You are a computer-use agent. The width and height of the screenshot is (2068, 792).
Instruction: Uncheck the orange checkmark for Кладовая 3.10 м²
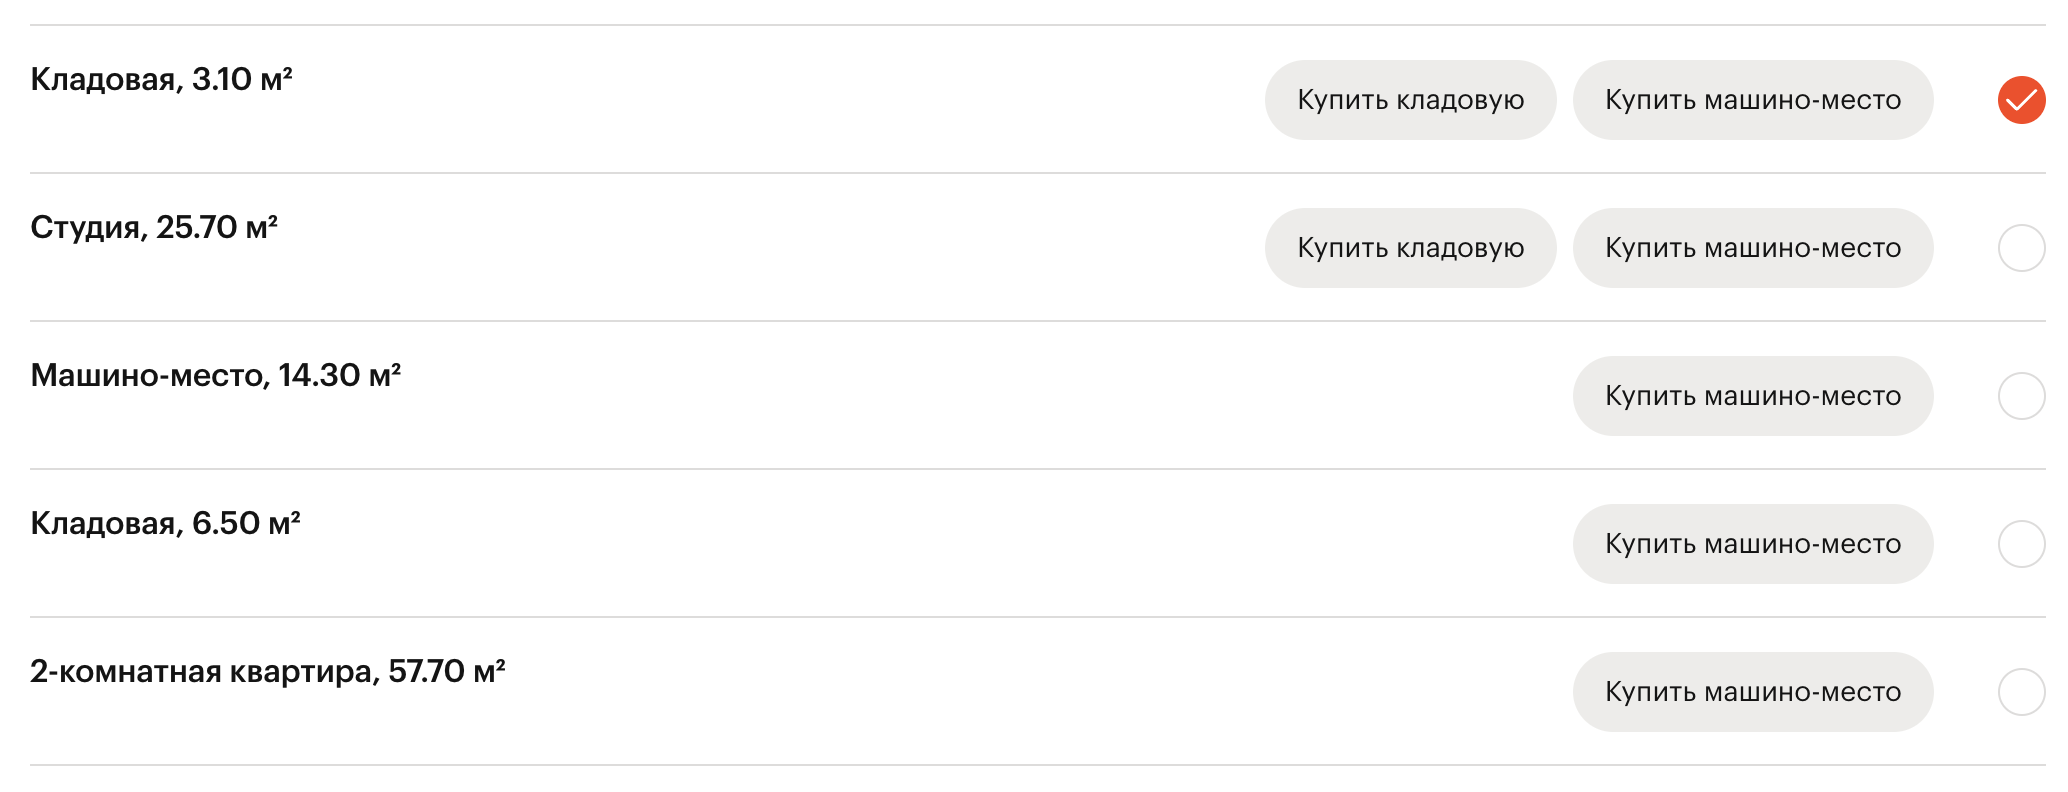[x=2021, y=100]
